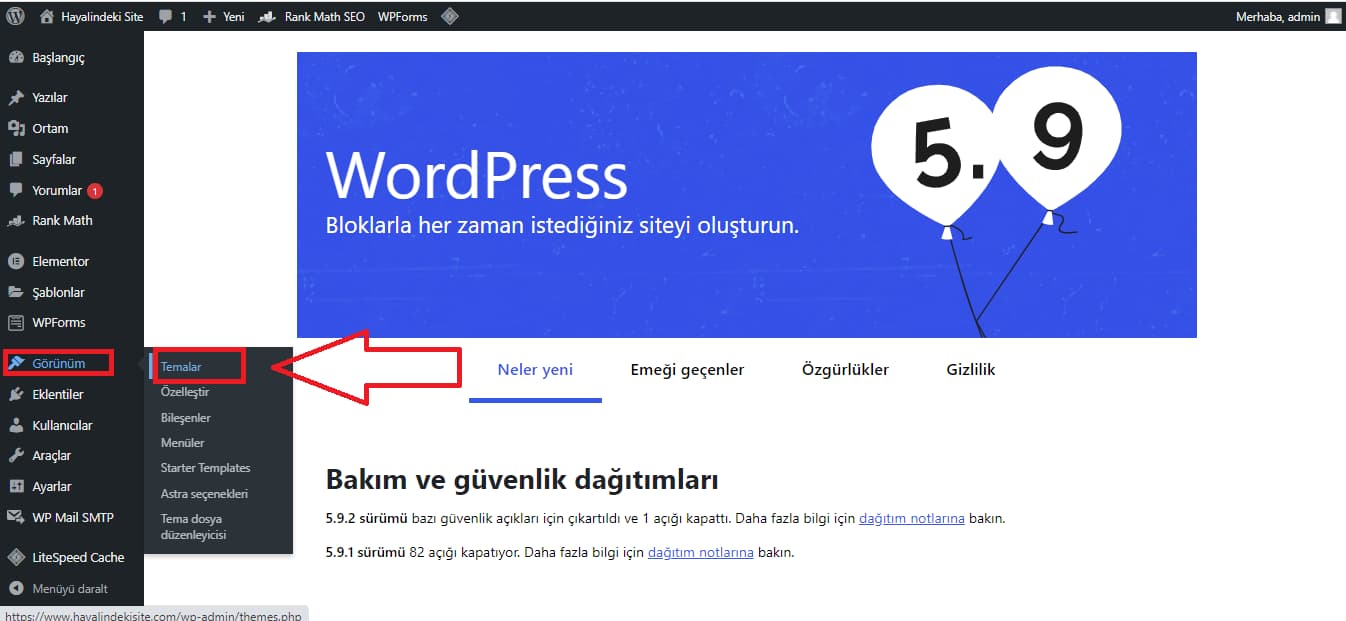Click the WP Mail SMTP envelope icon
The height and width of the screenshot is (621, 1346).
(16, 517)
